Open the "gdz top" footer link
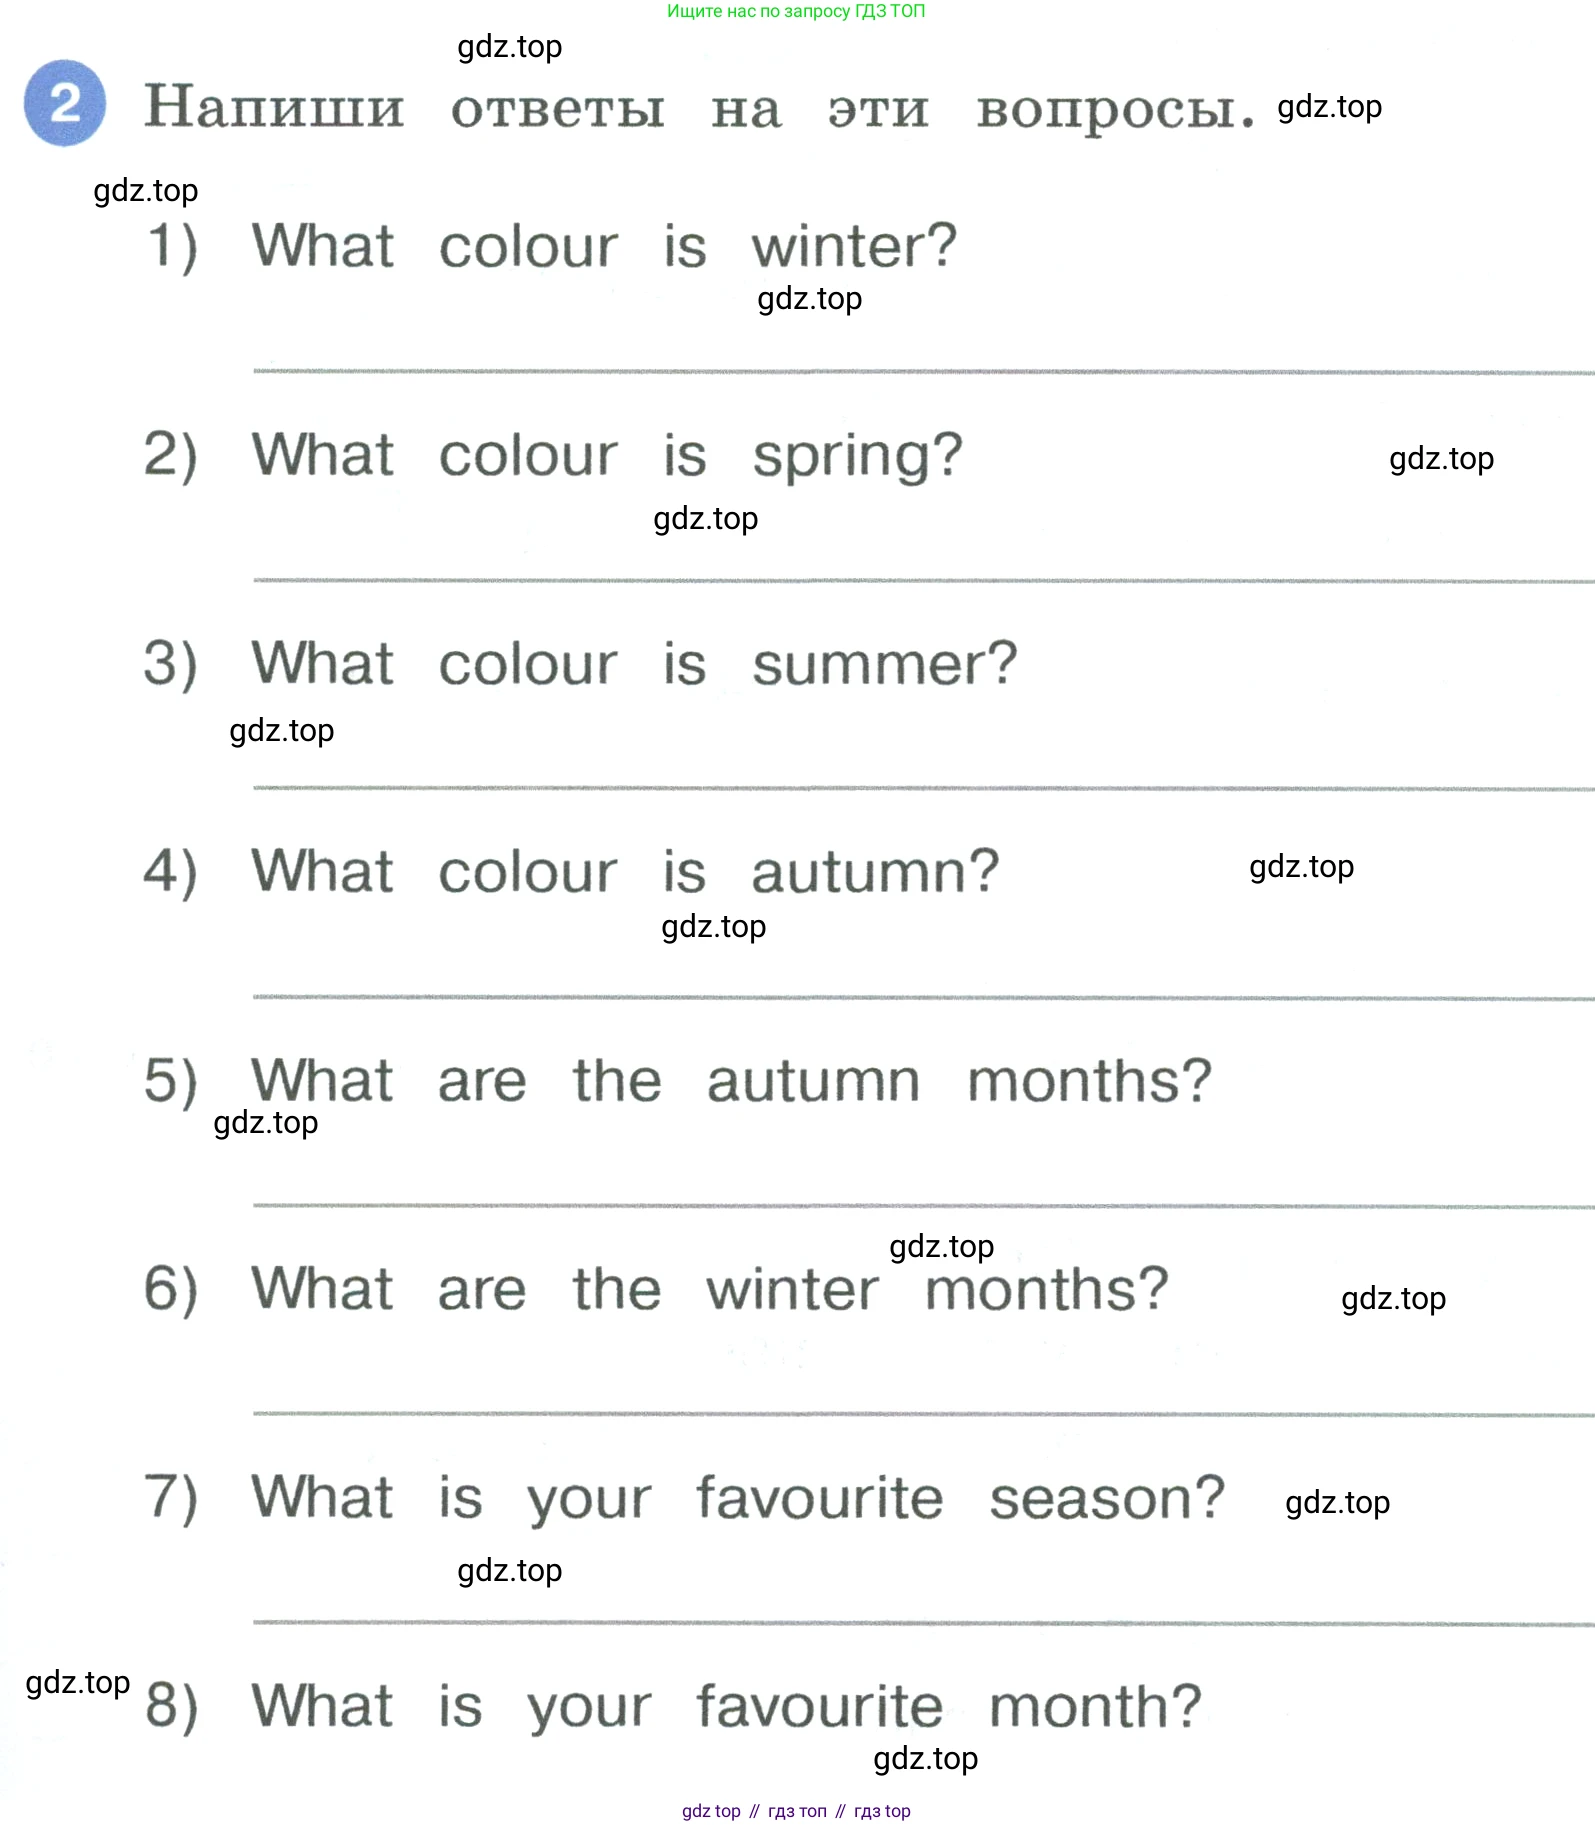Screen dimensions: 1595x1826 [x=711, y=1811]
